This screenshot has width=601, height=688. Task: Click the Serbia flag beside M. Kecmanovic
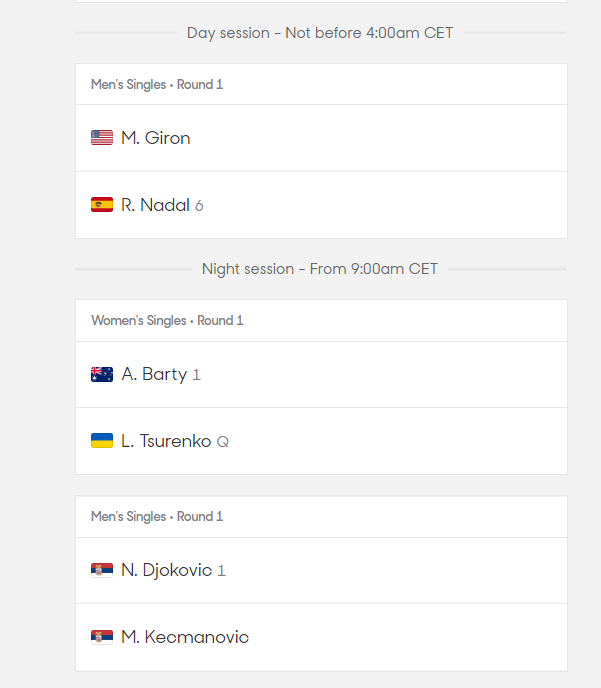coord(102,637)
